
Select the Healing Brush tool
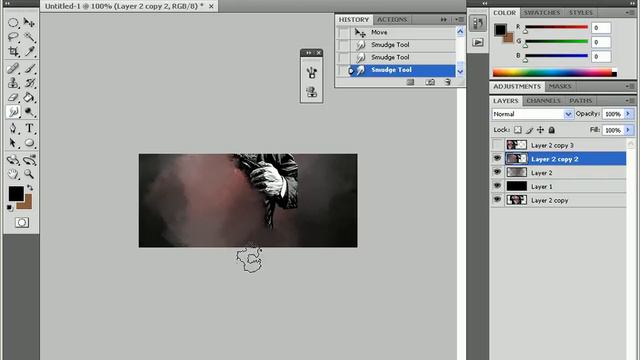pyautogui.click(x=13, y=68)
